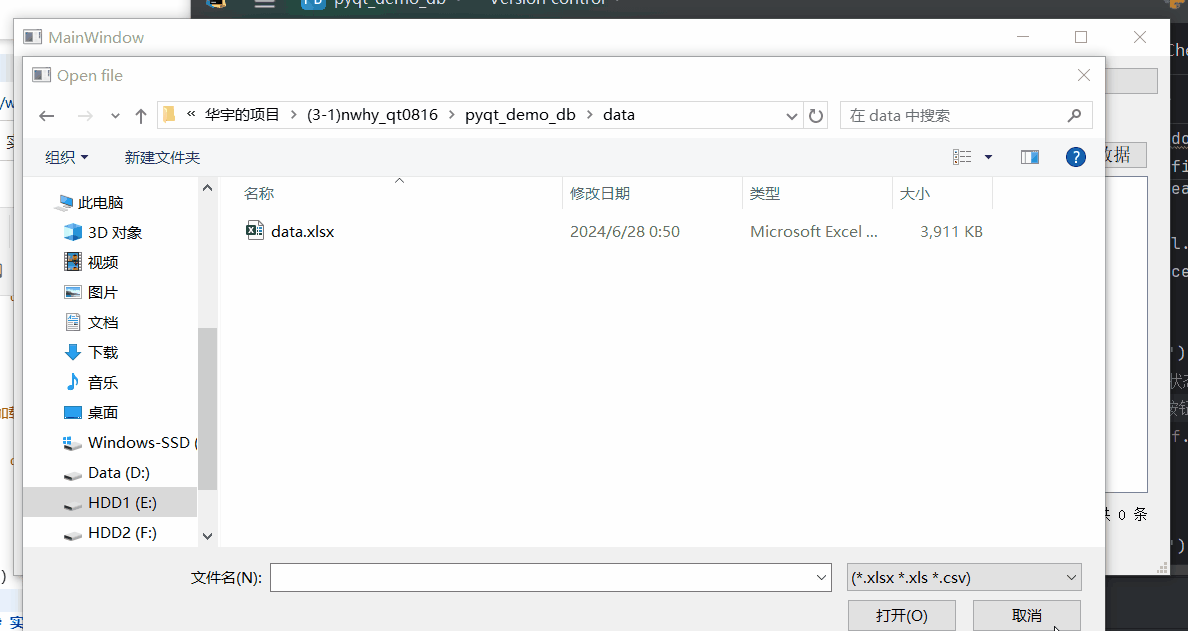Close the Open file dialog
Viewport: 1188px width, 631px height.
1084,75
